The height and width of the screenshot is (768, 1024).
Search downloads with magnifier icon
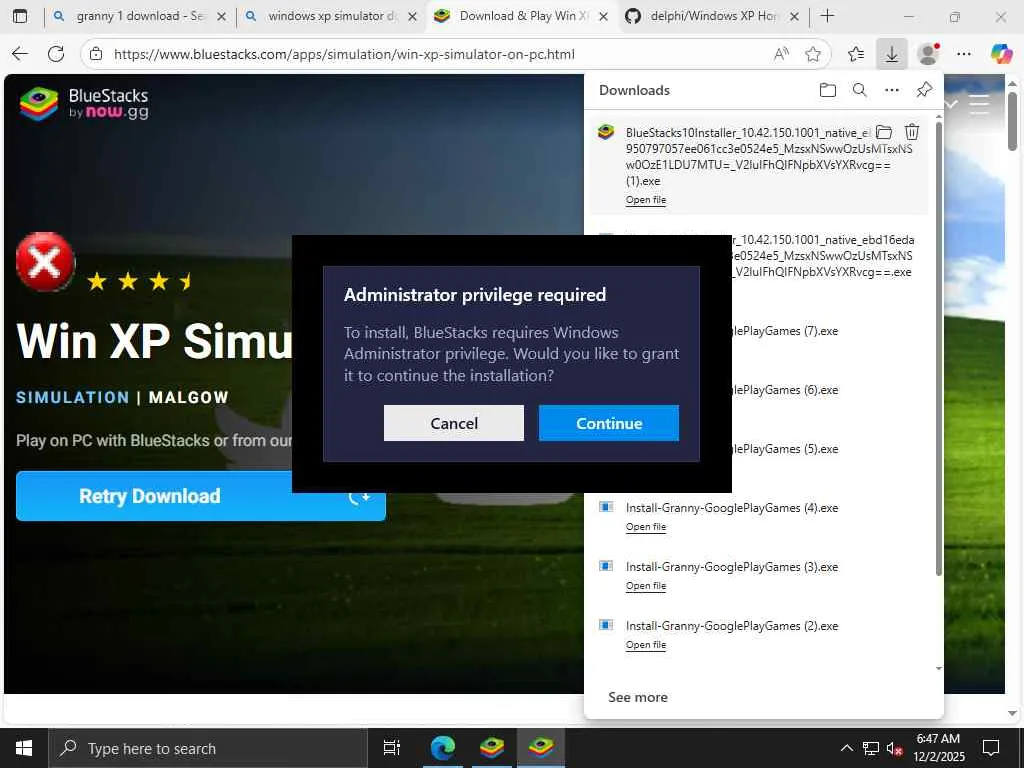coord(859,90)
